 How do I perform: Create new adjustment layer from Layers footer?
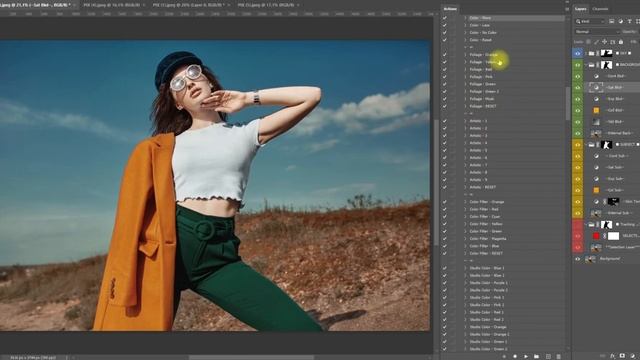(632, 356)
